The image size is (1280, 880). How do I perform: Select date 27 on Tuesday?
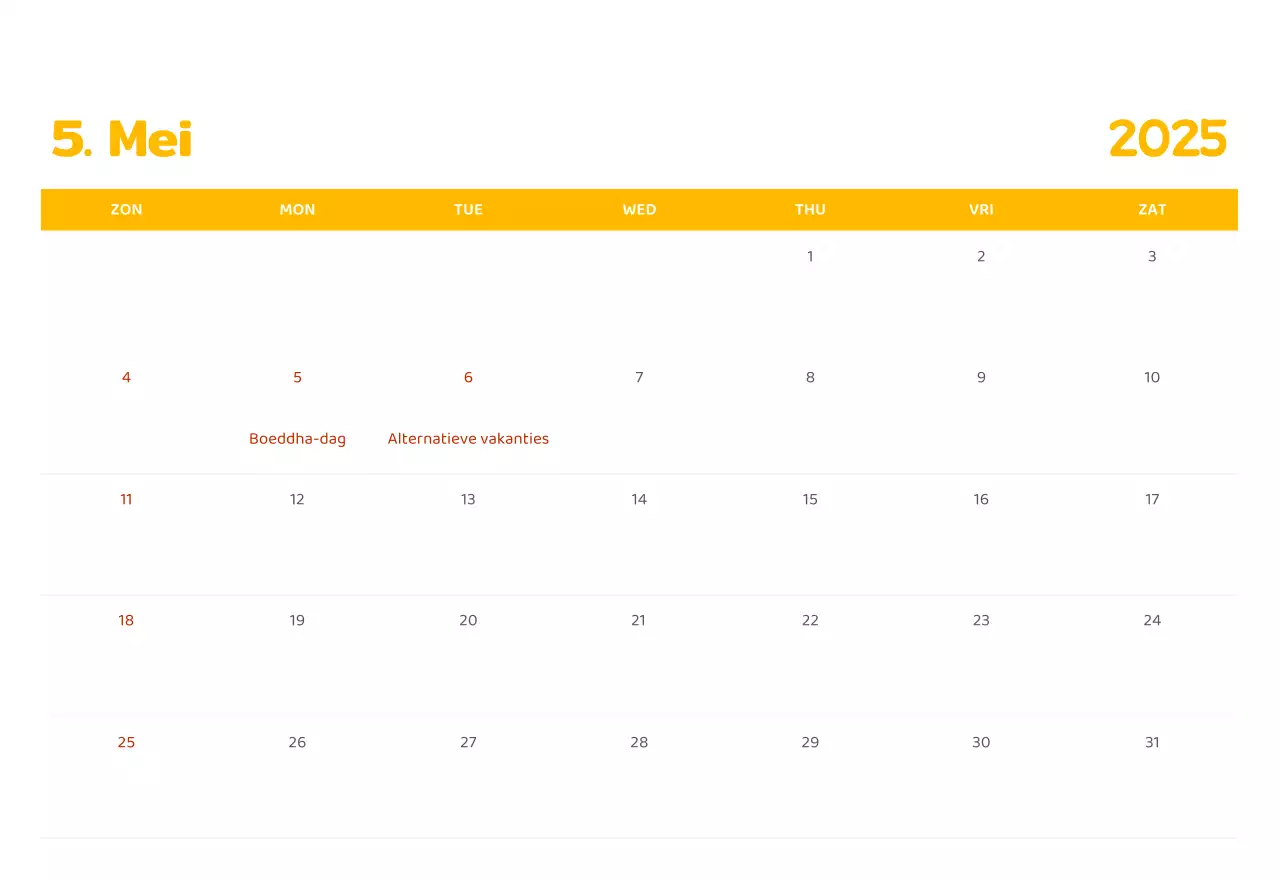468,742
